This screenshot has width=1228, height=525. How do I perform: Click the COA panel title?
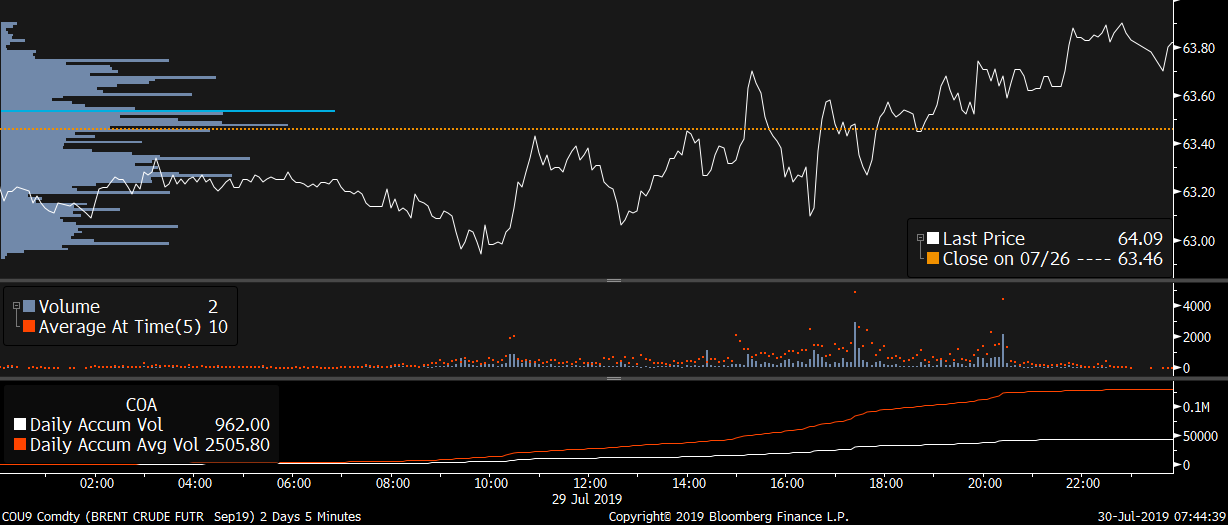pyautogui.click(x=141, y=404)
